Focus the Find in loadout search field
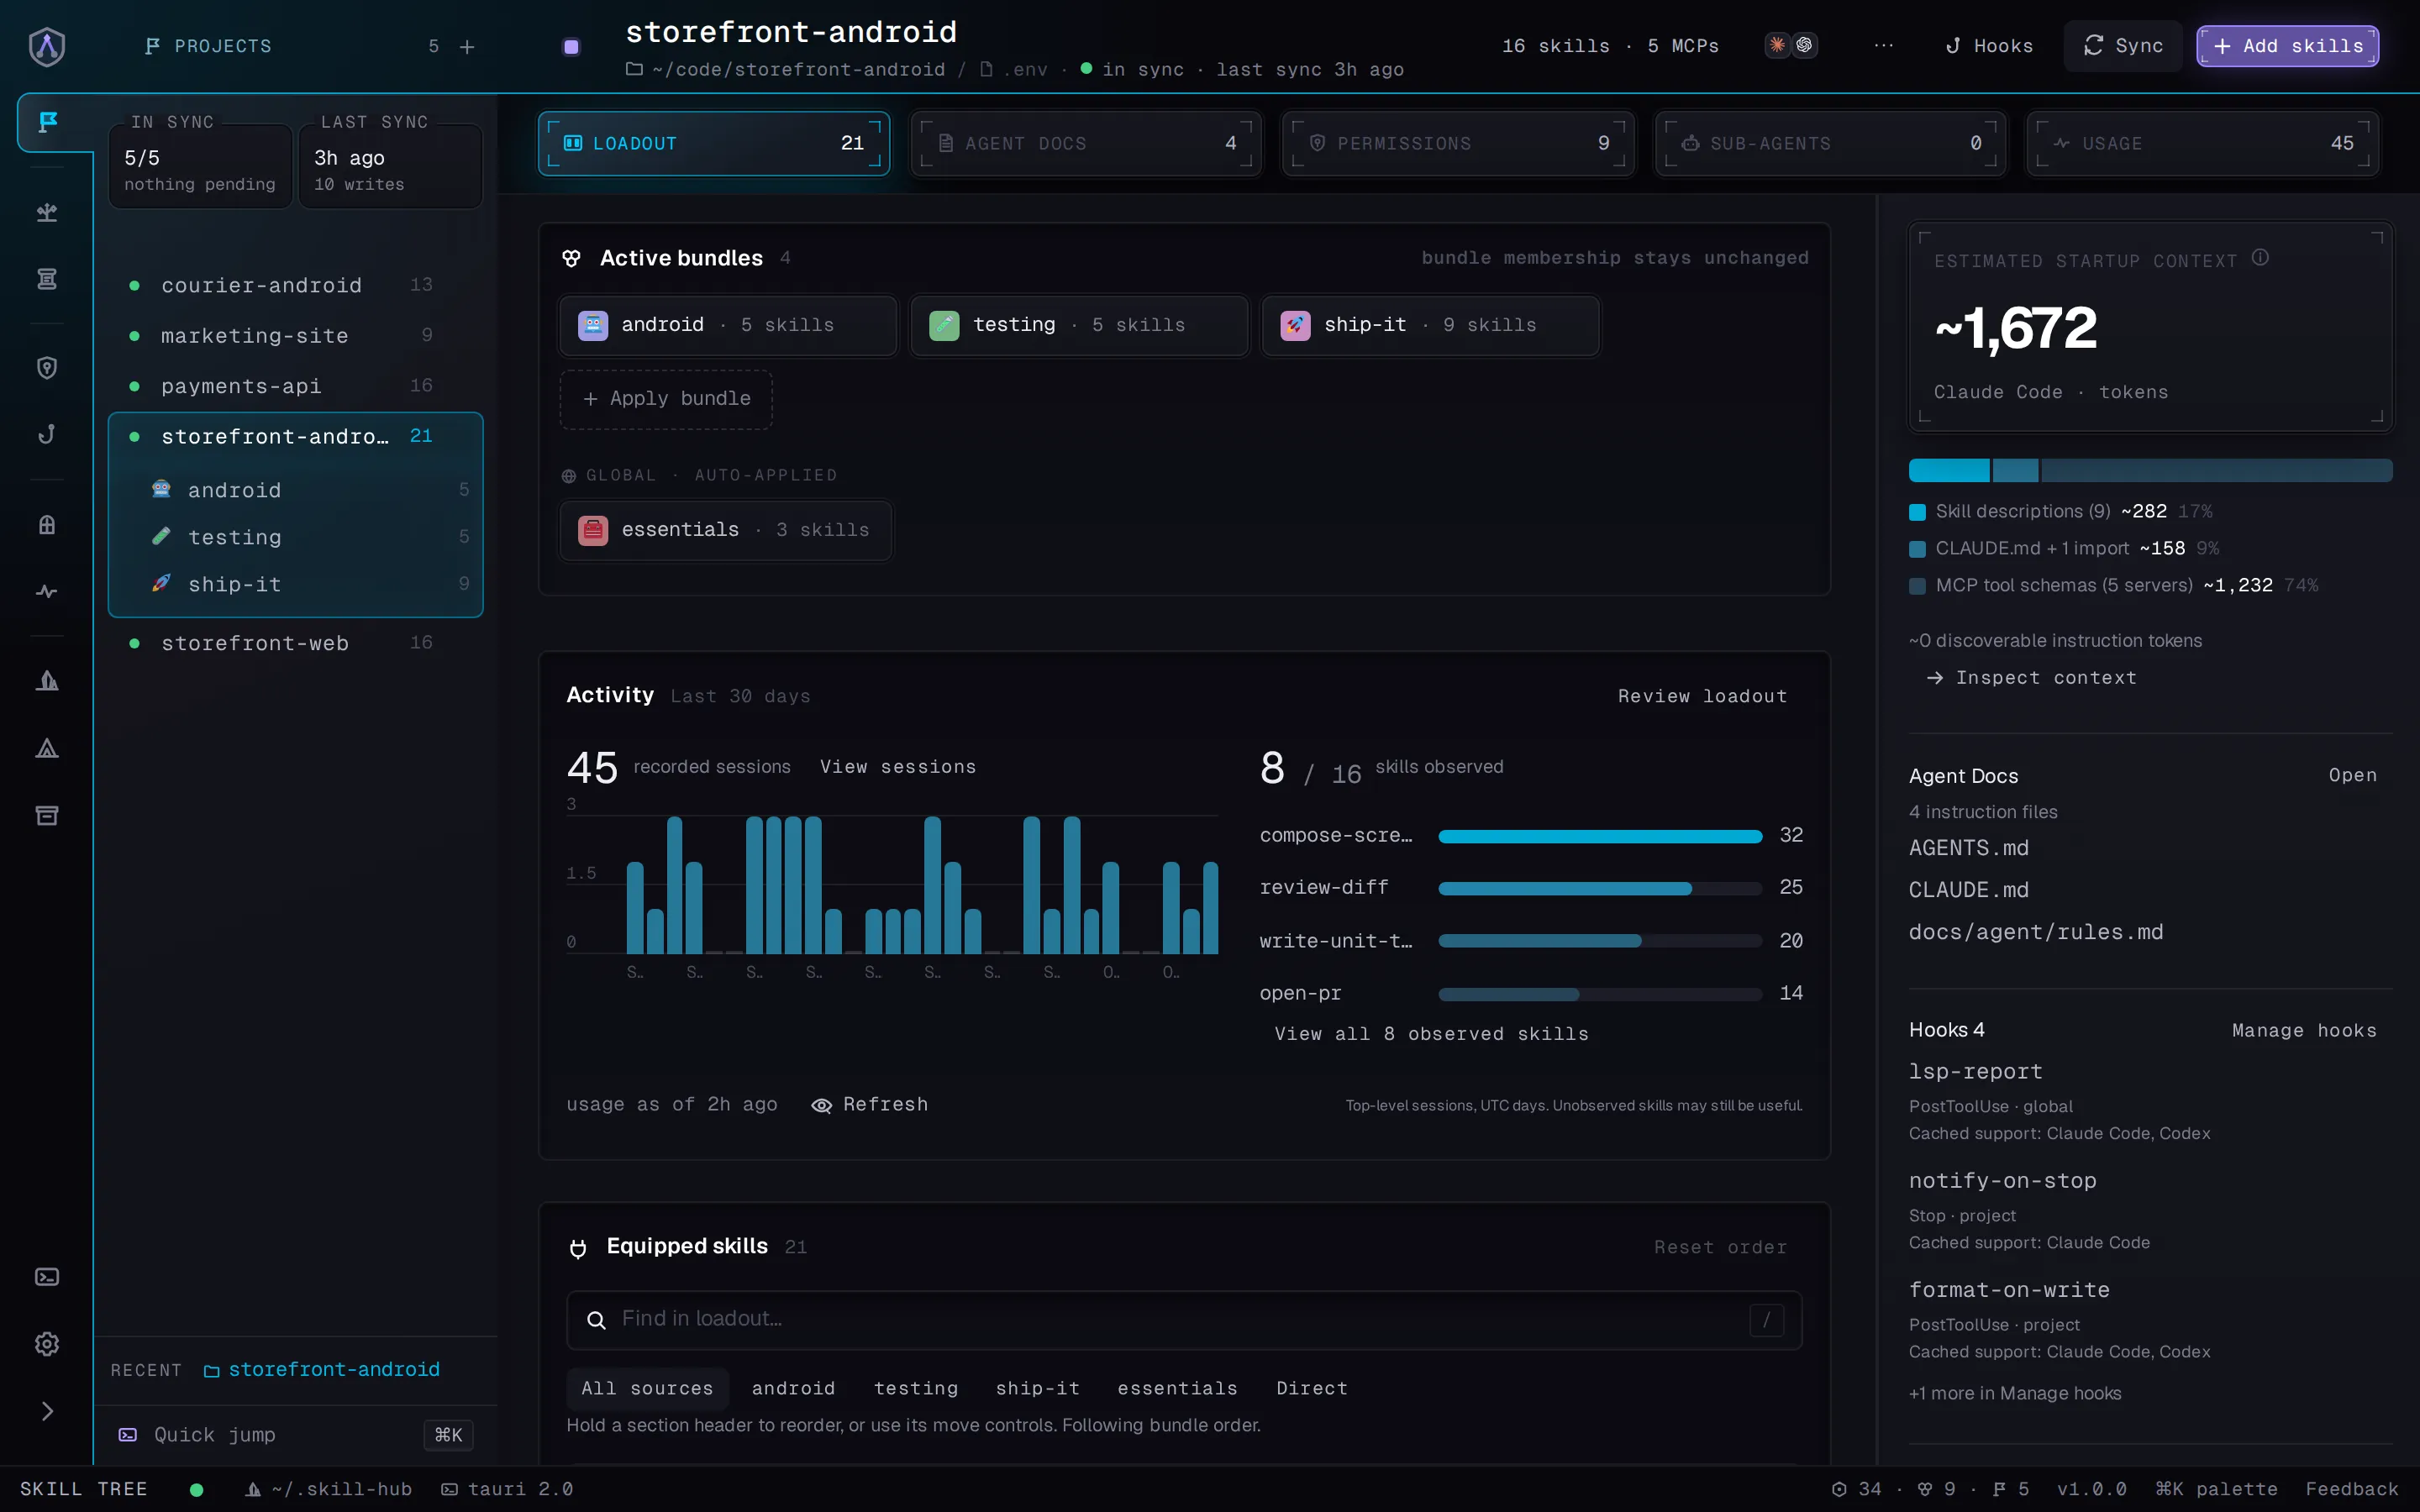The width and height of the screenshot is (2420, 1512). pyautogui.click(x=1184, y=1320)
